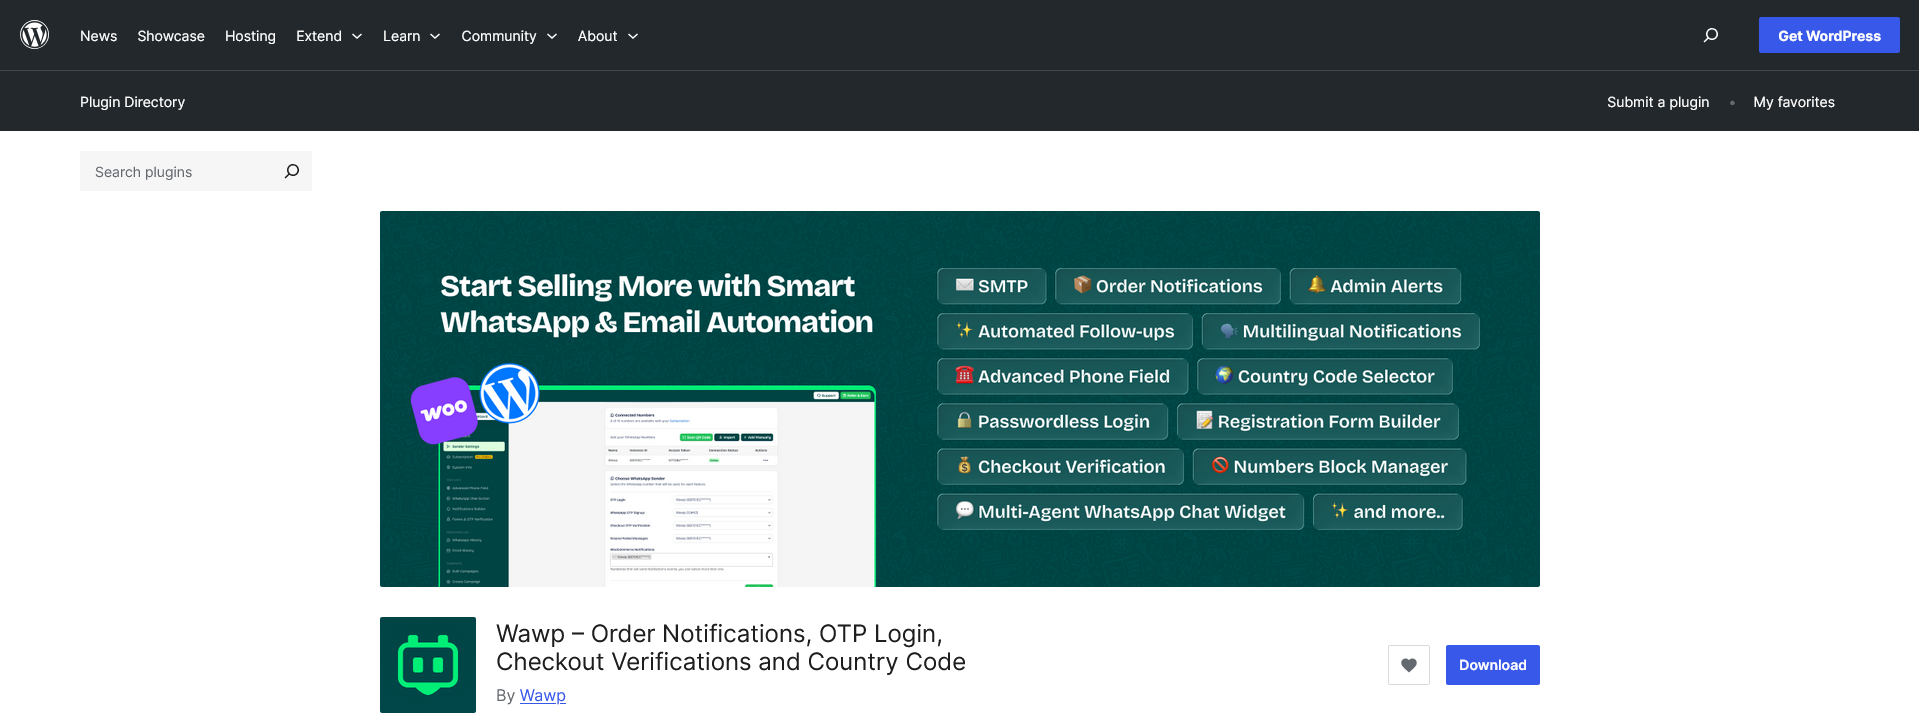The image size is (1919, 728).
Task: Click Checkout Verification label in banner
Action: coord(1061,466)
